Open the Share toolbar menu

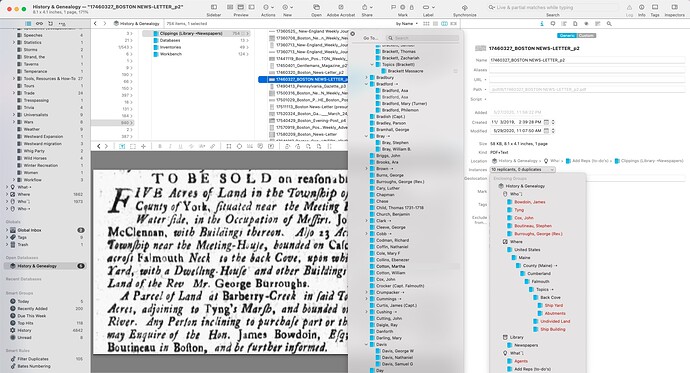367,7
